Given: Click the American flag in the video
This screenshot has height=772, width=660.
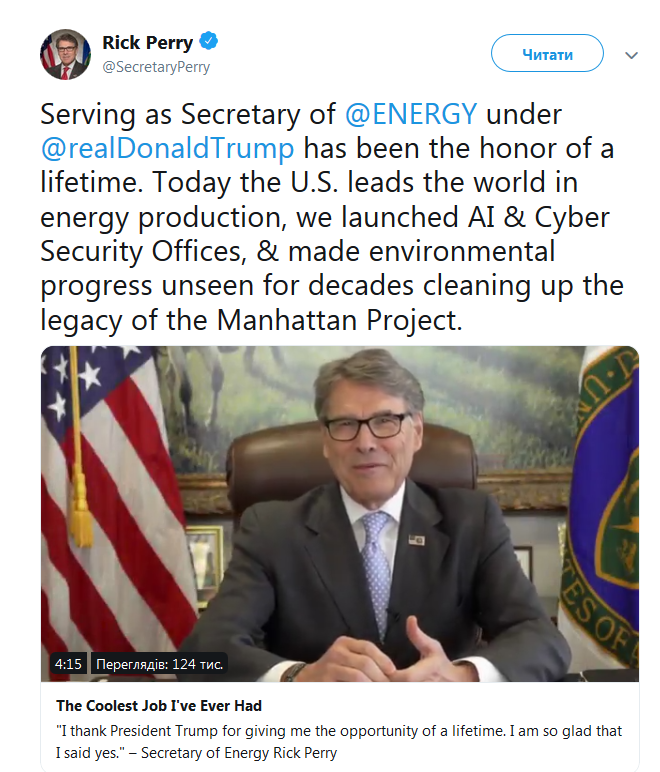Looking at the screenshot, I should pyautogui.click(x=110, y=480).
